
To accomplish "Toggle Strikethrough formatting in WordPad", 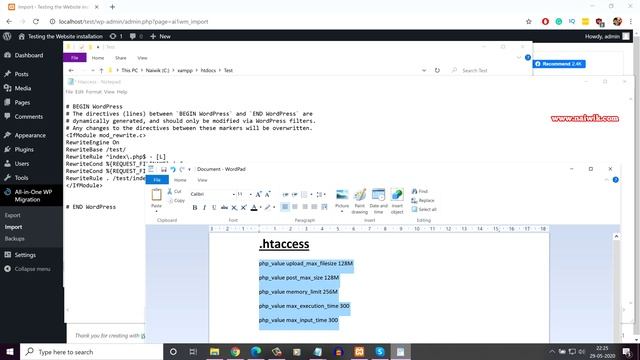I will (224, 207).
